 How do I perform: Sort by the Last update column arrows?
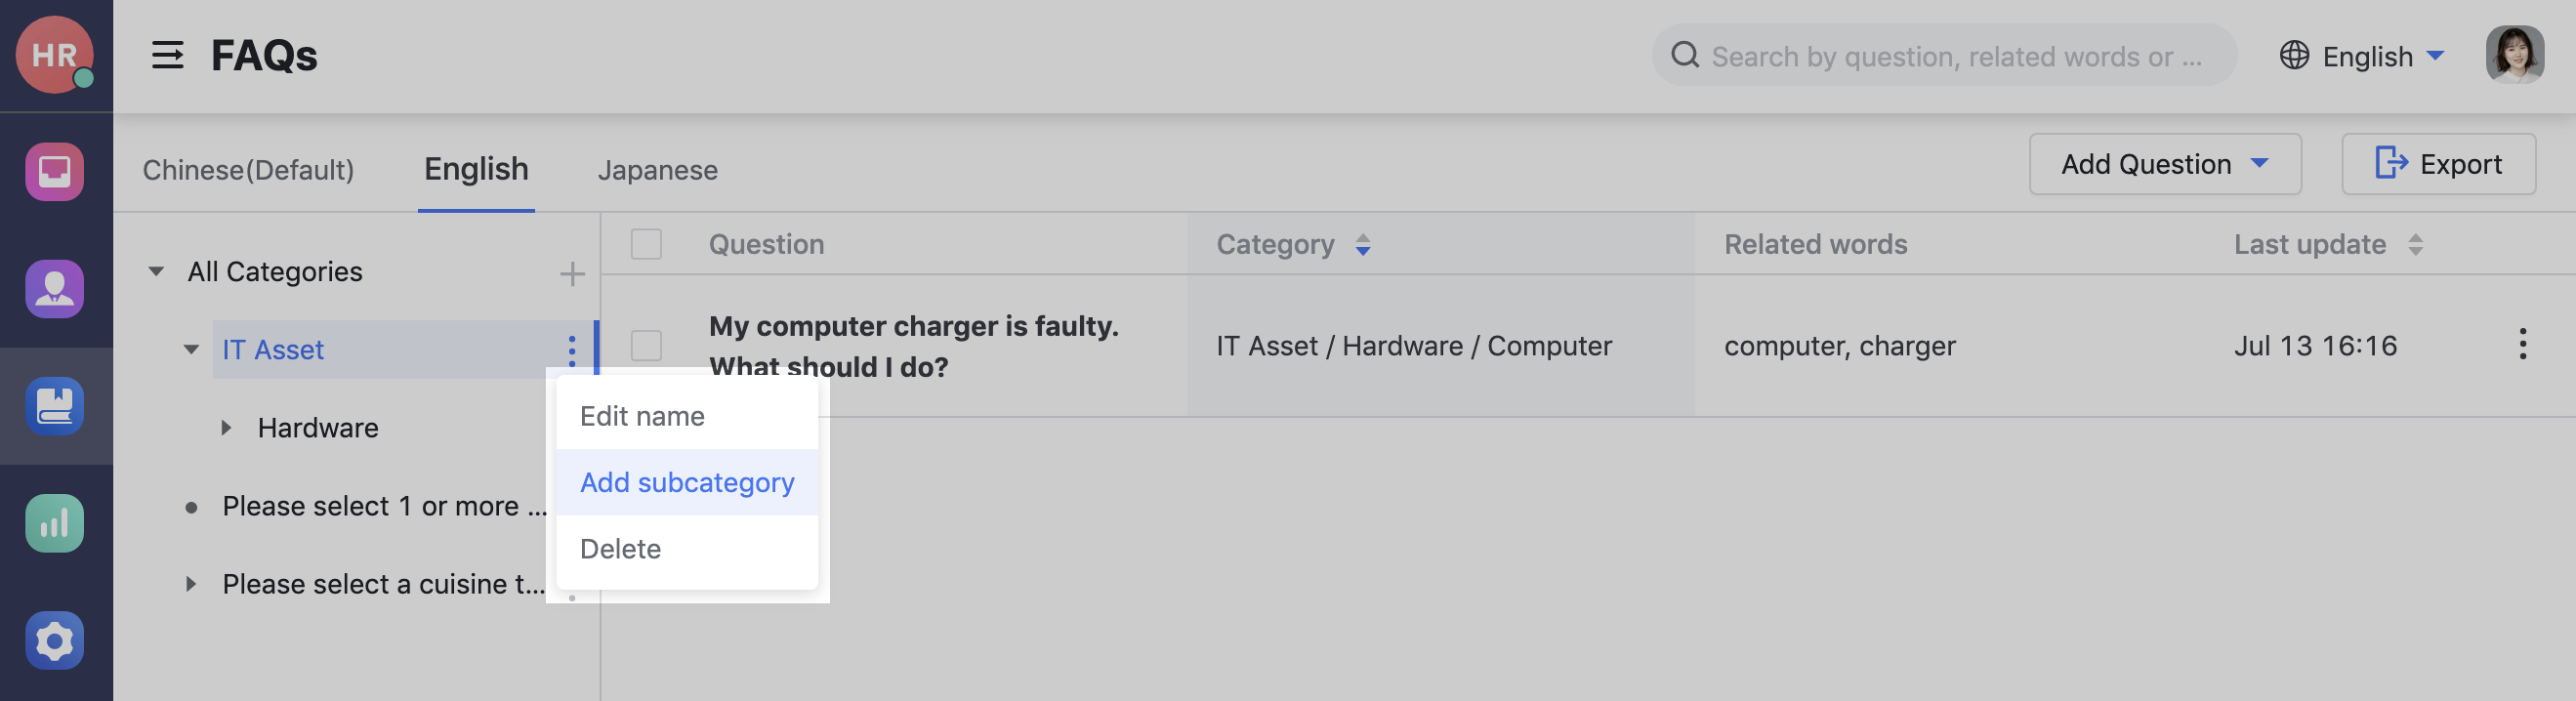tap(2417, 243)
